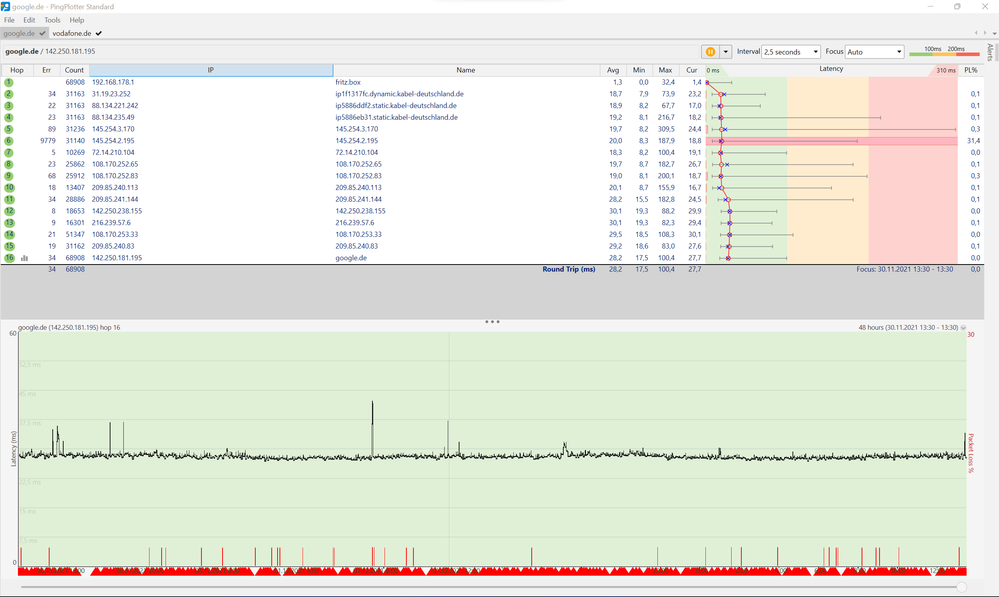Select hop 16 green circle icon
The width and height of the screenshot is (999, 597).
(x=9, y=258)
